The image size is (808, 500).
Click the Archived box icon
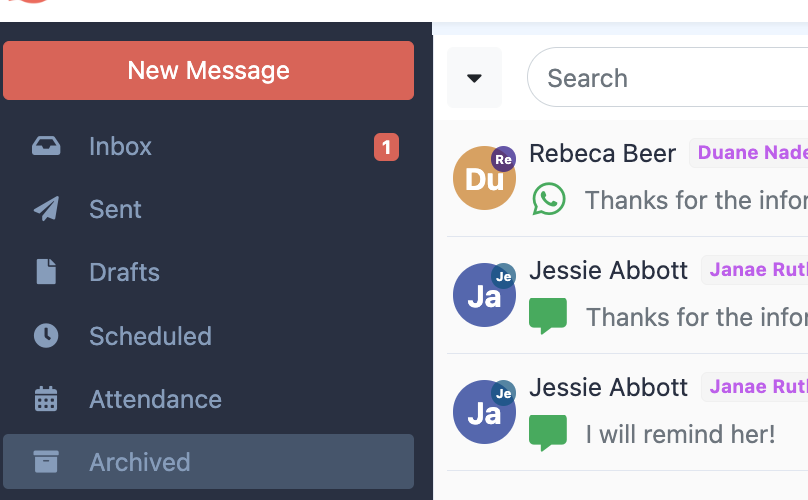[46, 462]
